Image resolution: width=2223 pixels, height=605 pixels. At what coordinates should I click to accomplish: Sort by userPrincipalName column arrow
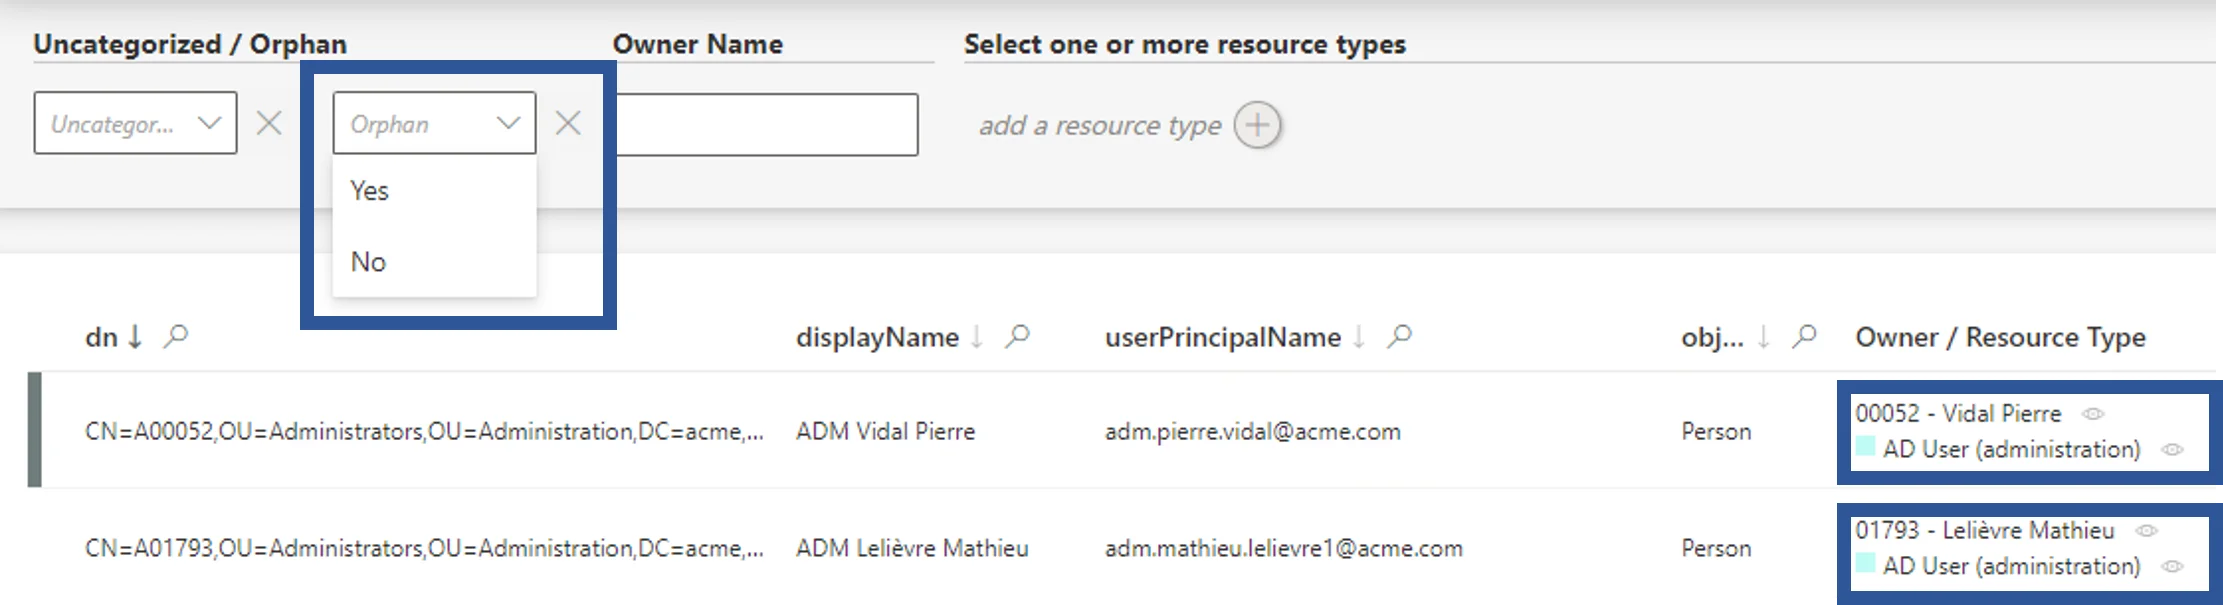point(1359,337)
